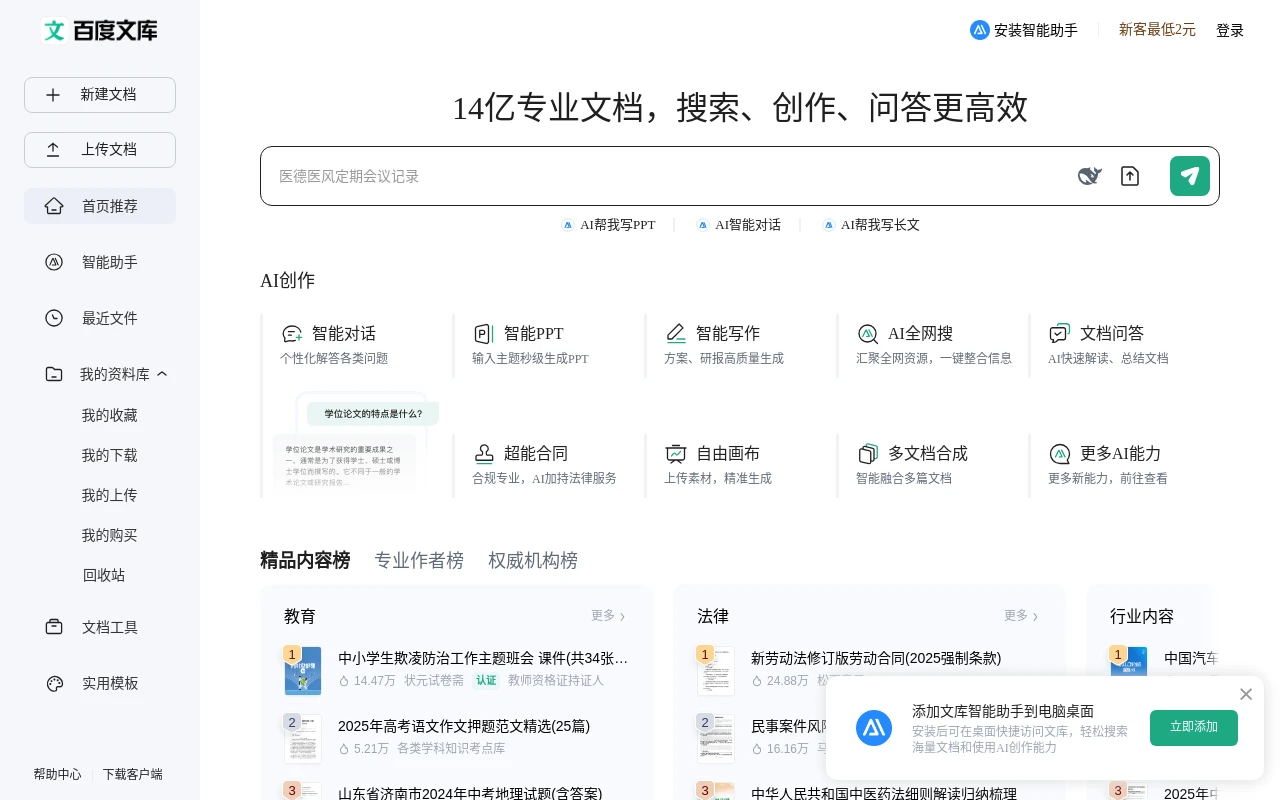Click the green send arrow in the search bar
This screenshot has height=800, width=1280.
coord(1189,175)
